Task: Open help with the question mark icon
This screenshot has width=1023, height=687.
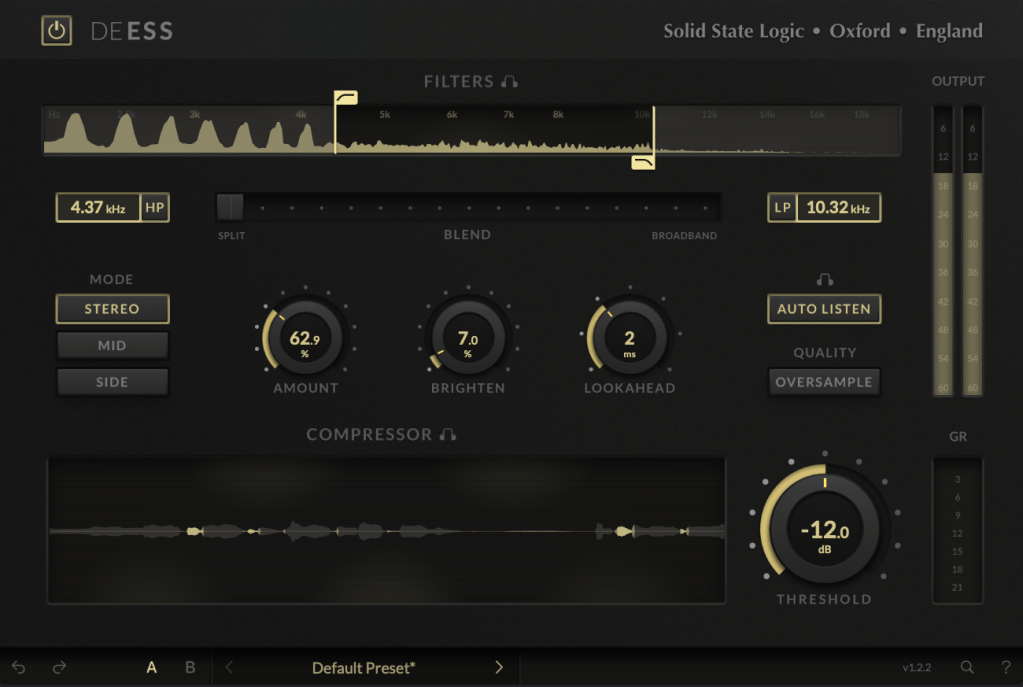Action: pyautogui.click(x=1005, y=667)
